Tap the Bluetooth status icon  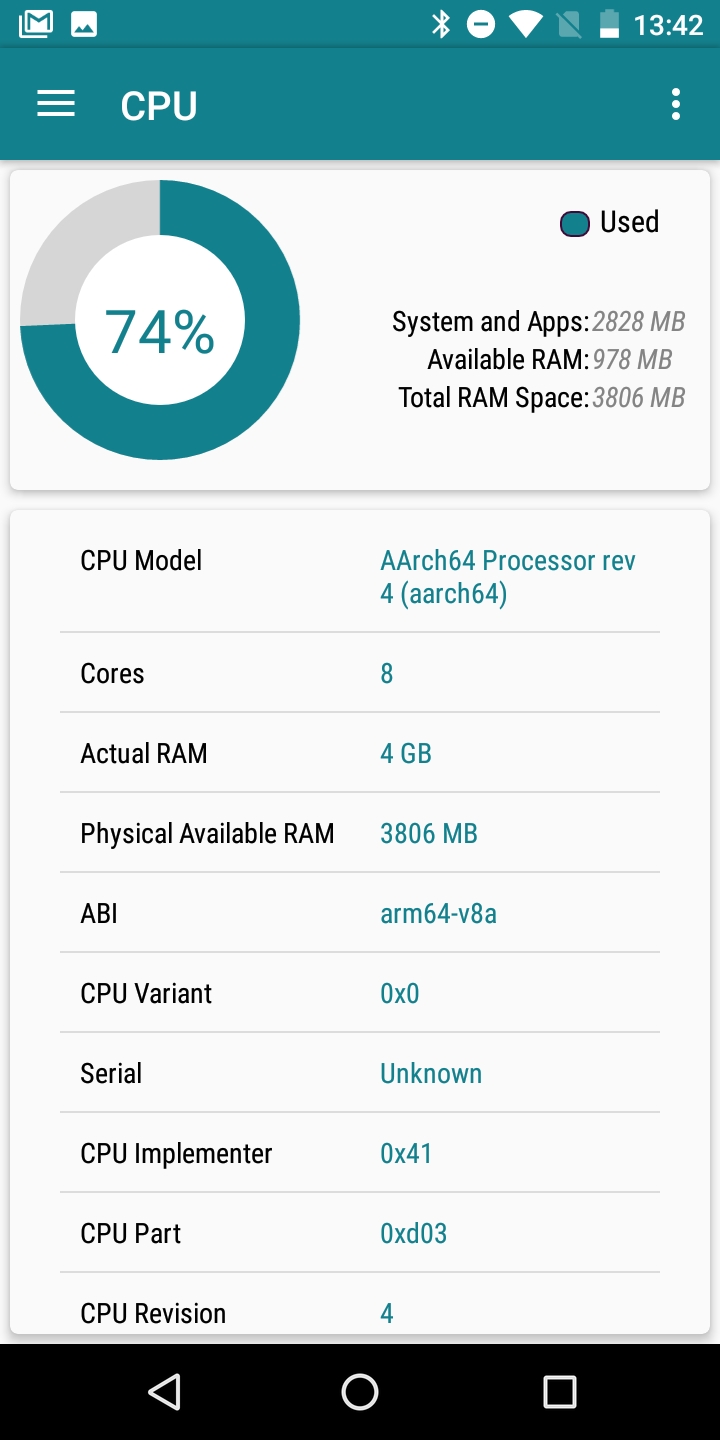point(441,24)
